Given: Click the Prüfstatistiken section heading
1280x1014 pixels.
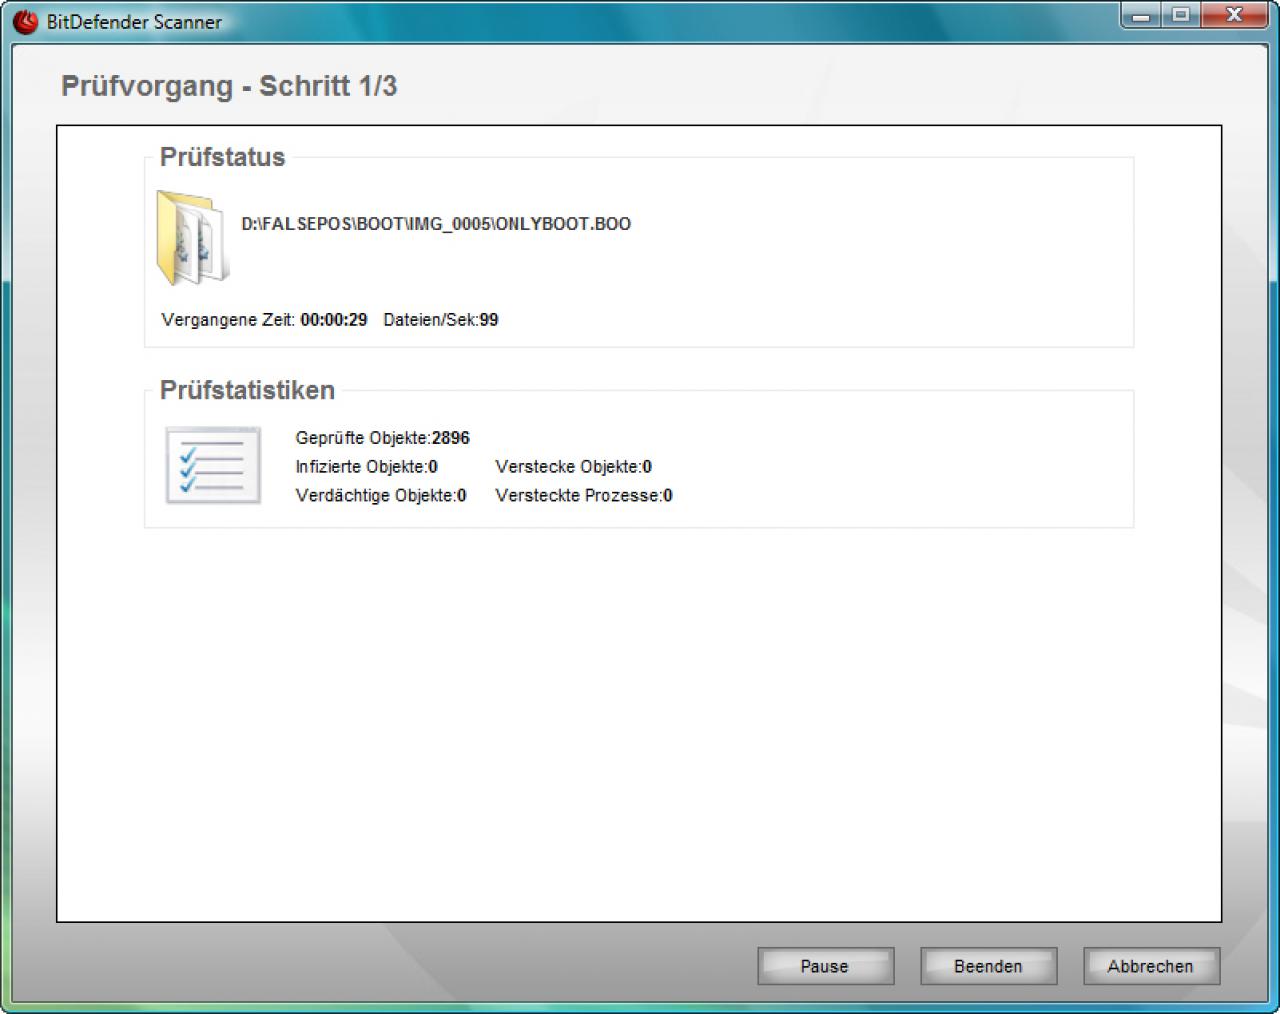Looking at the screenshot, I should 247,390.
